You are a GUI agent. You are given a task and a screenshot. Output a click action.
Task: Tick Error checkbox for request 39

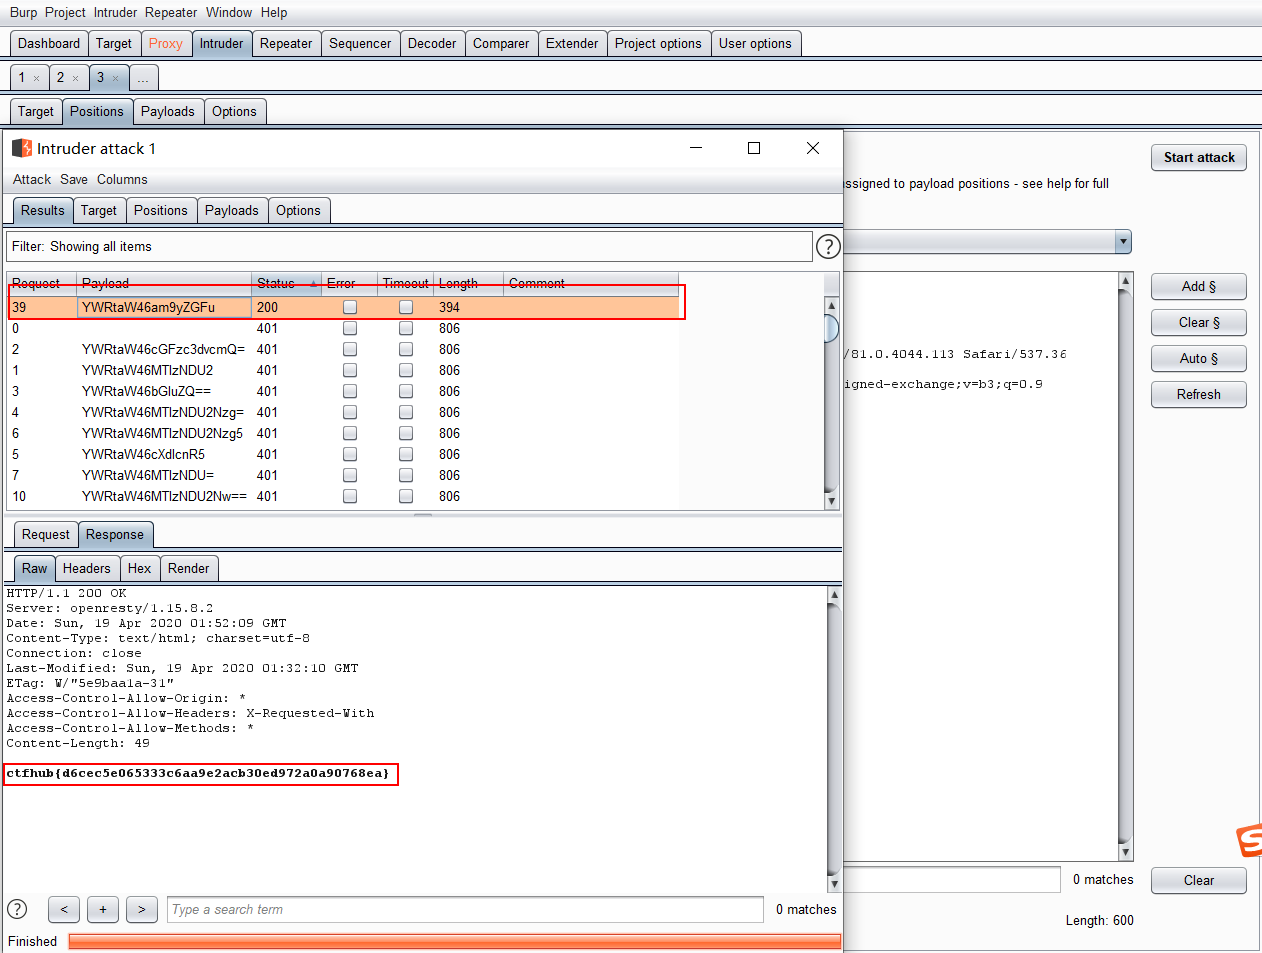click(350, 307)
